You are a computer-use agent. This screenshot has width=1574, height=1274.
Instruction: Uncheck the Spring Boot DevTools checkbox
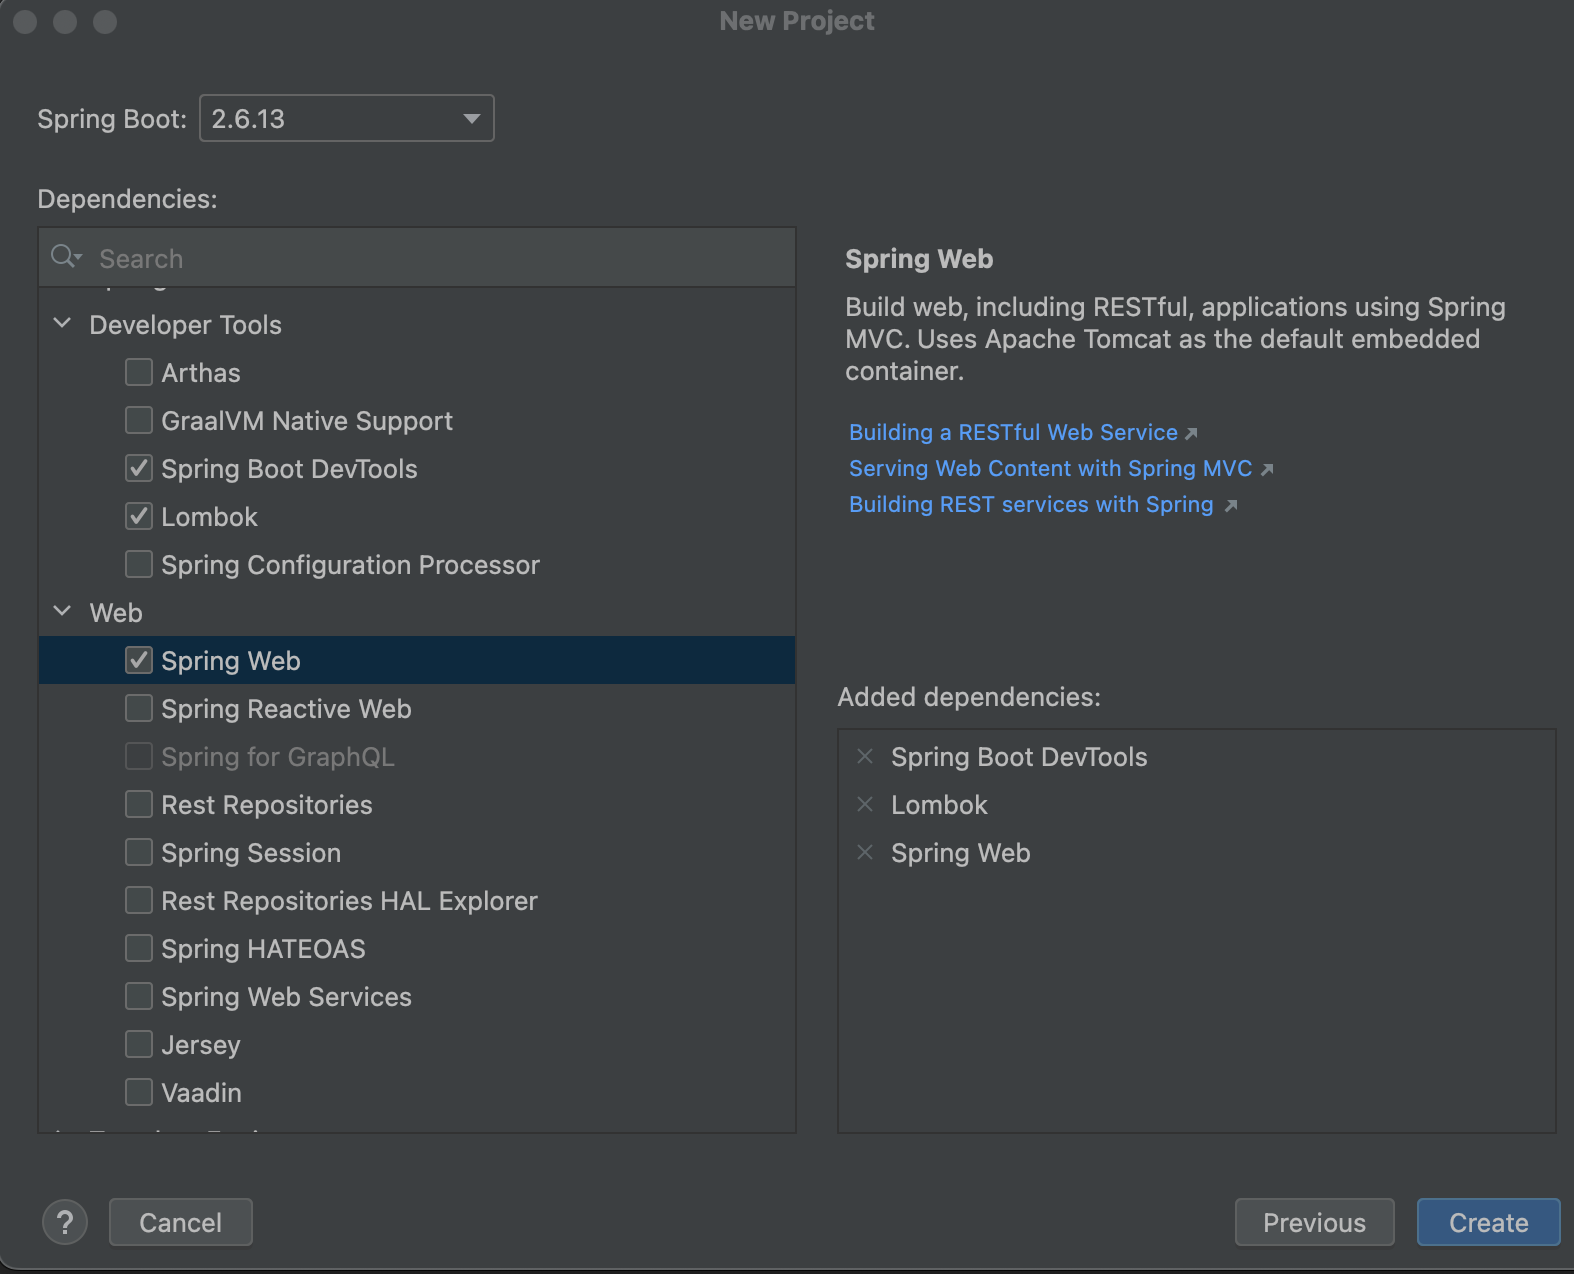pyautogui.click(x=139, y=468)
